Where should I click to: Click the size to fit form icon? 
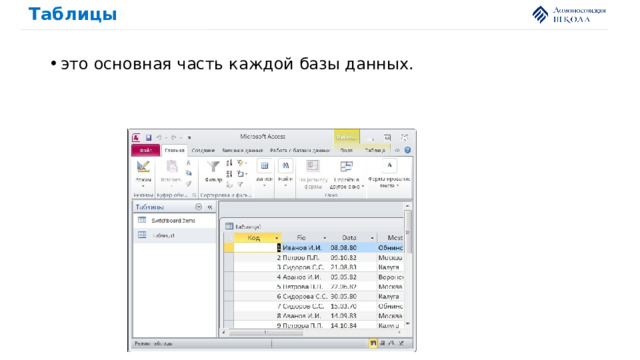[313, 166]
